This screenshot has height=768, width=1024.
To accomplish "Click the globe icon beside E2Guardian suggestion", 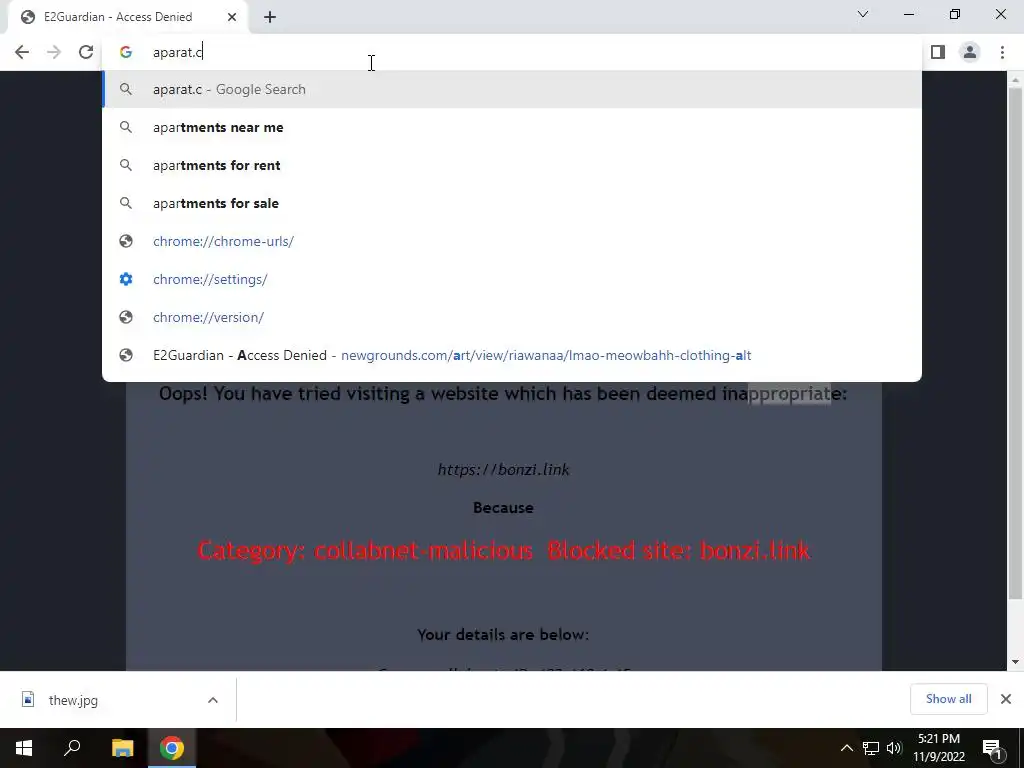I will tap(126, 355).
